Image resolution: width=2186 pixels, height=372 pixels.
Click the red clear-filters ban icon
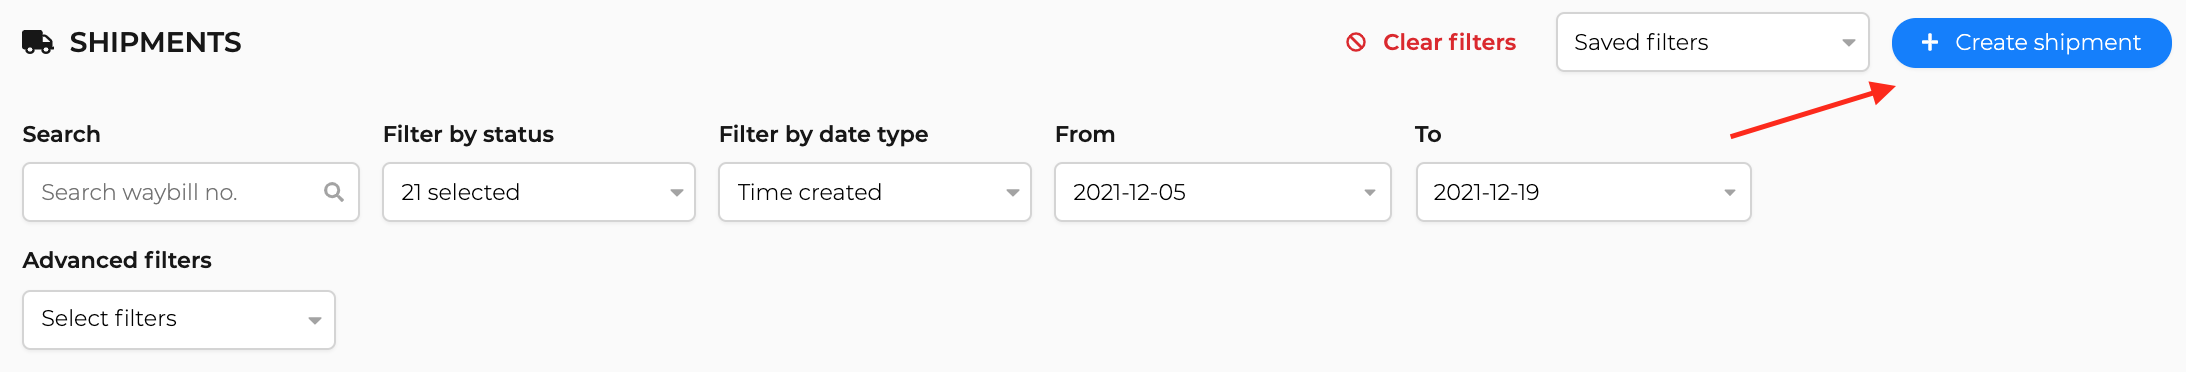click(1356, 42)
